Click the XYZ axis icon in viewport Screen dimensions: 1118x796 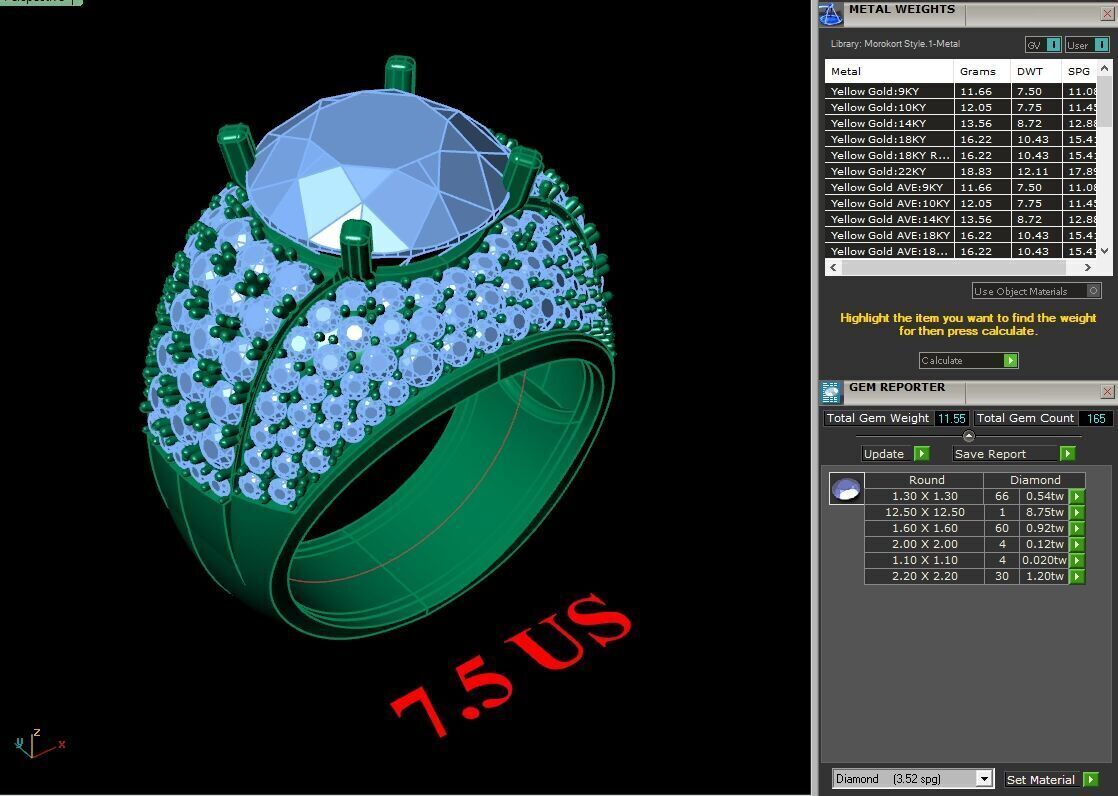pyautogui.click(x=39, y=743)
